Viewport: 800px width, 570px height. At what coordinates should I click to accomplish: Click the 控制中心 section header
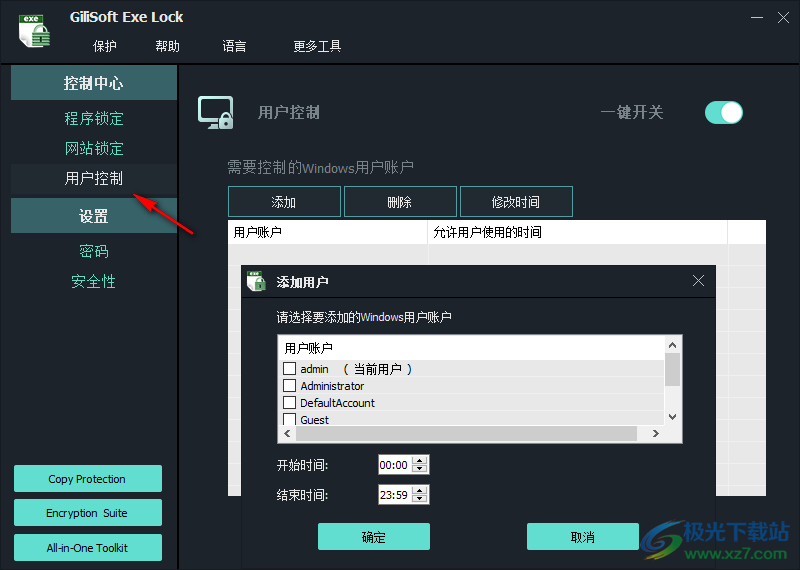click(94, 83)
